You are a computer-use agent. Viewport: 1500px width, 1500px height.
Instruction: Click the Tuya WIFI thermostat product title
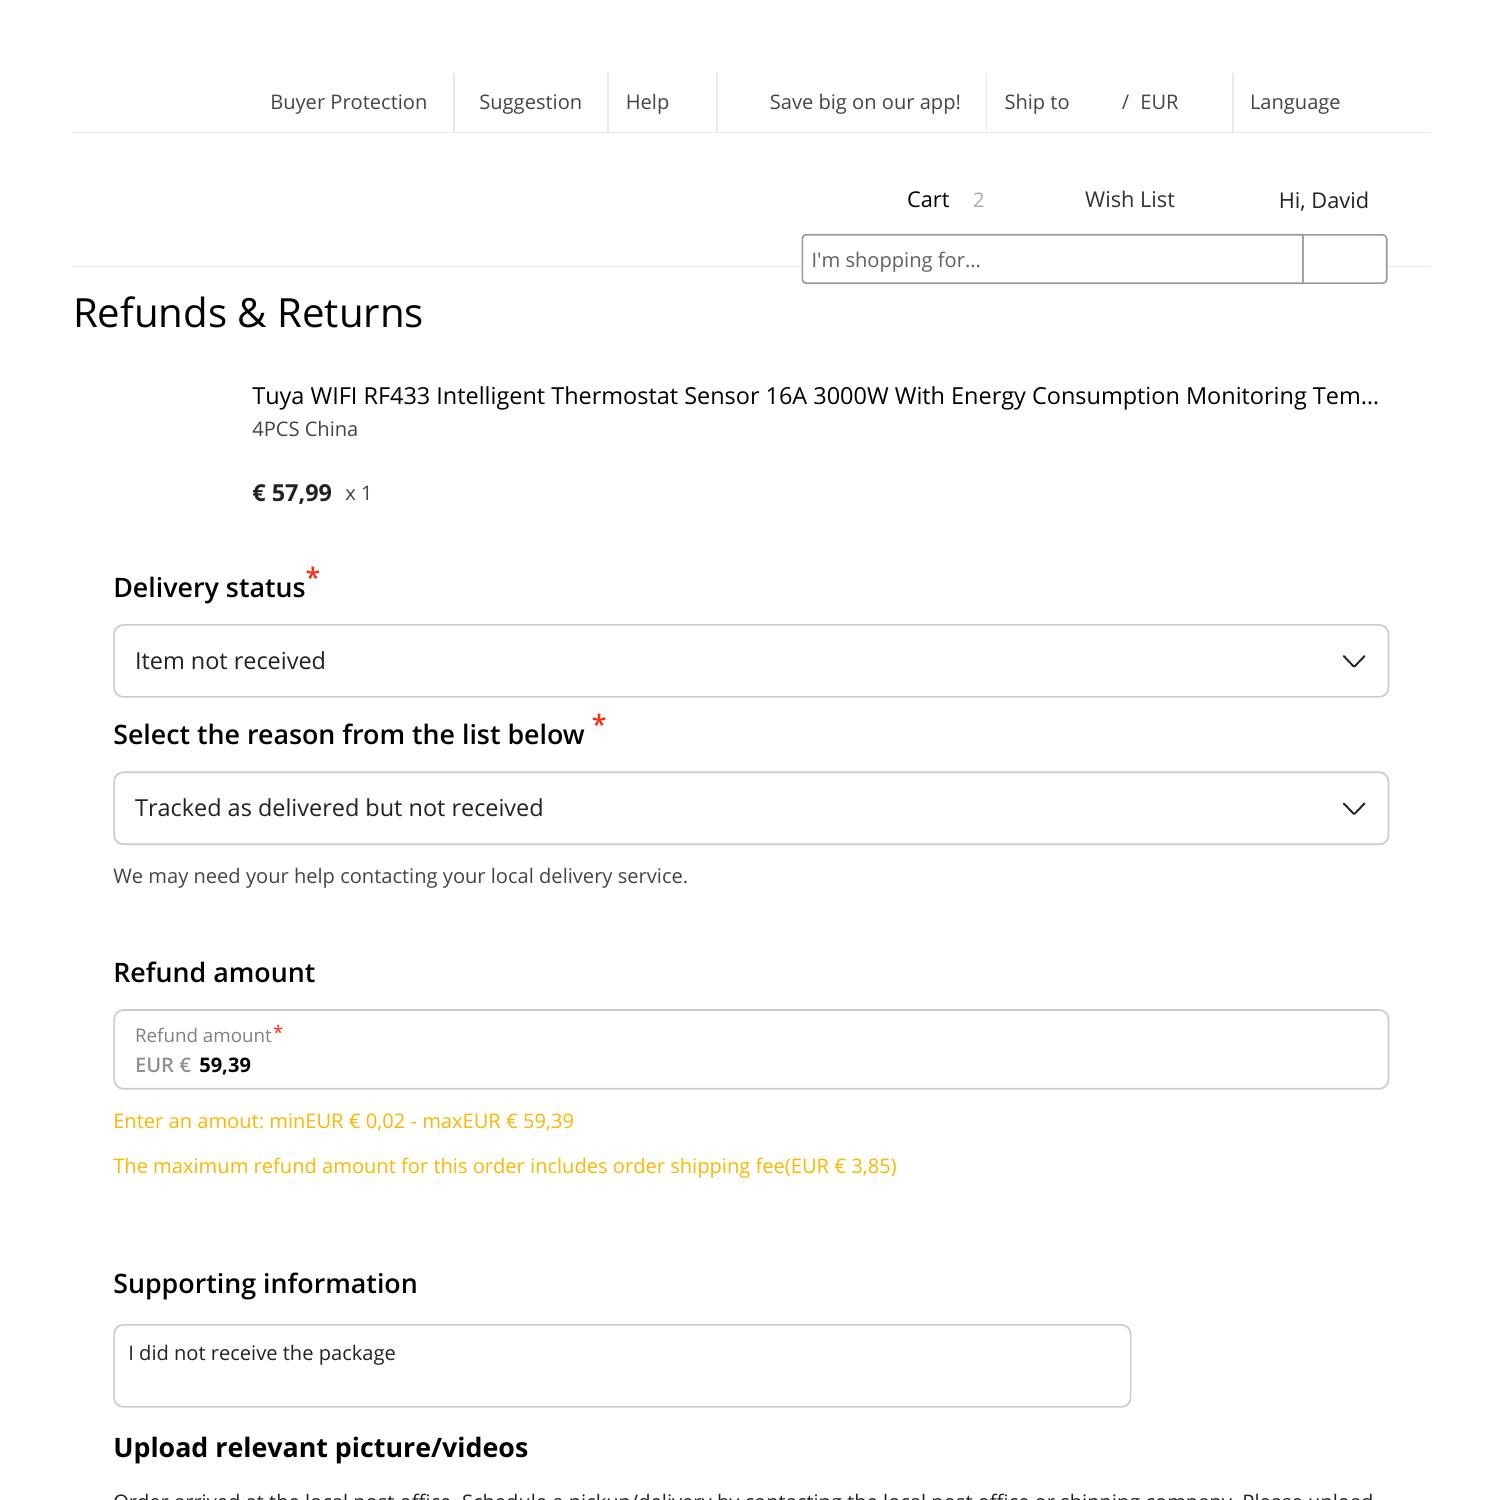click(x=814, y=395)
